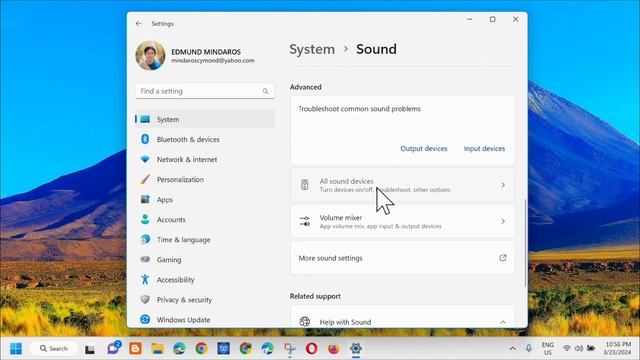Open the Edmund Mindaros profile picture
Screen dimensions: 640x360
click(150, 56)
